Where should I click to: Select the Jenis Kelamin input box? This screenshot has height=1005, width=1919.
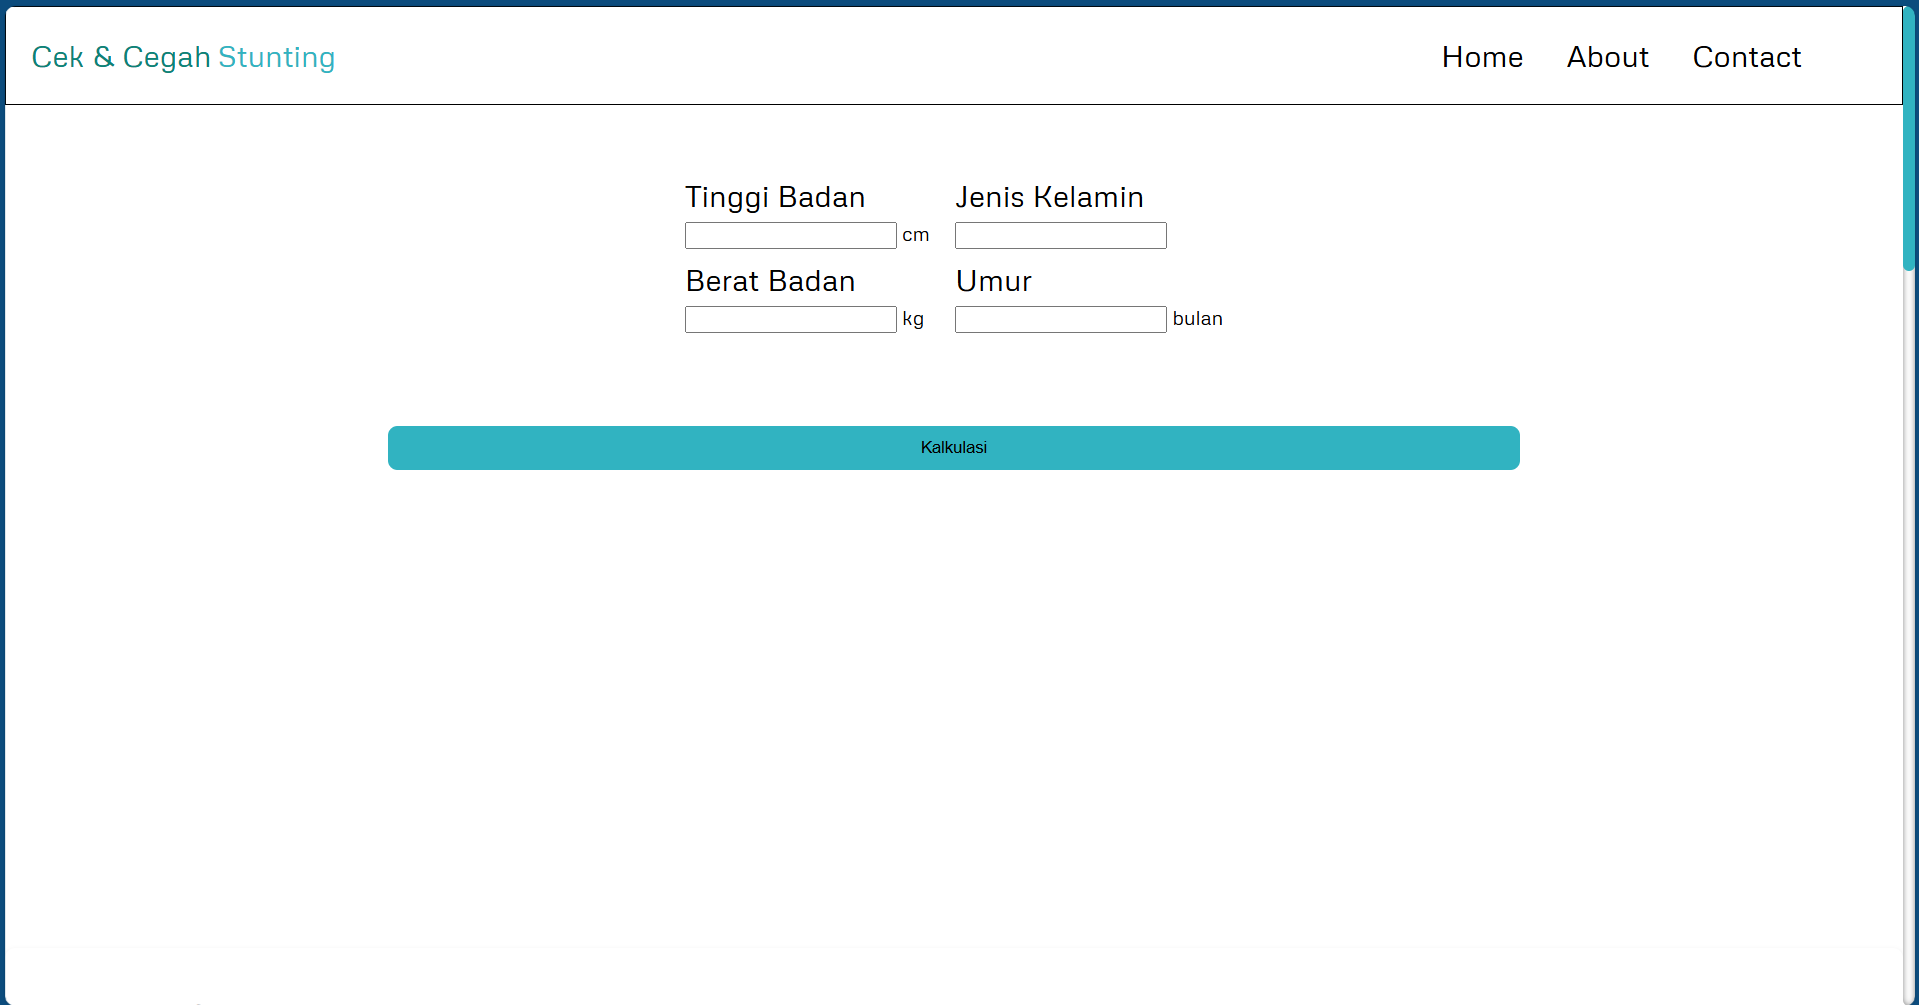pos(1060,236)
